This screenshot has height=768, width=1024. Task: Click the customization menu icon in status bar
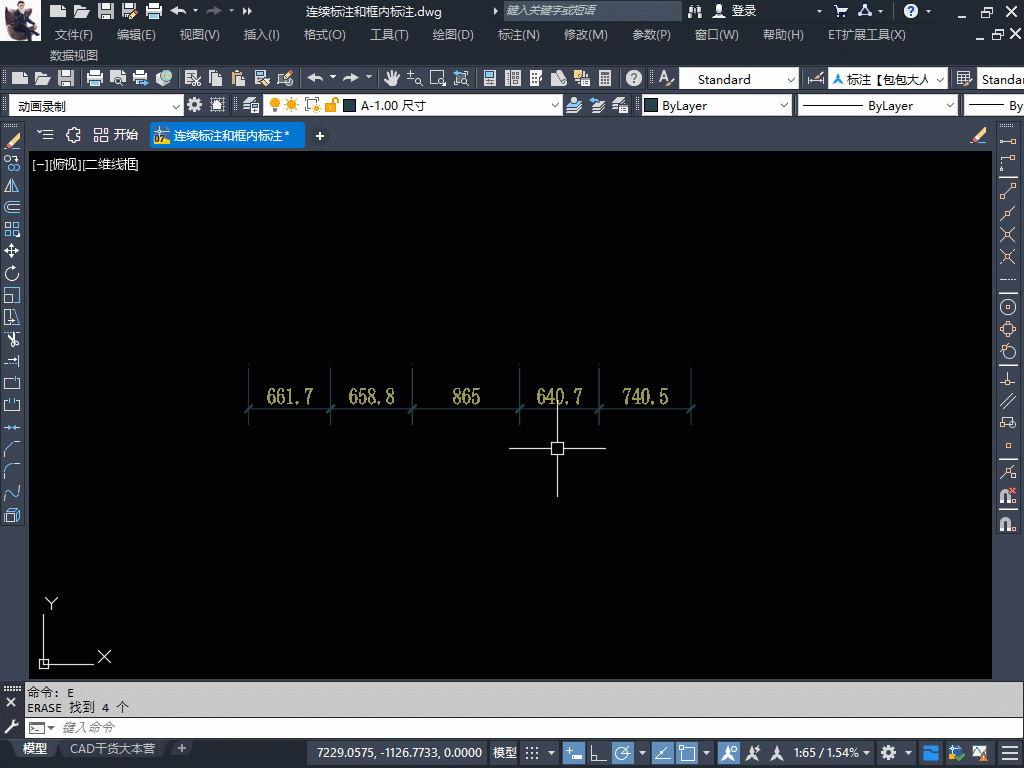point(1010,753)
